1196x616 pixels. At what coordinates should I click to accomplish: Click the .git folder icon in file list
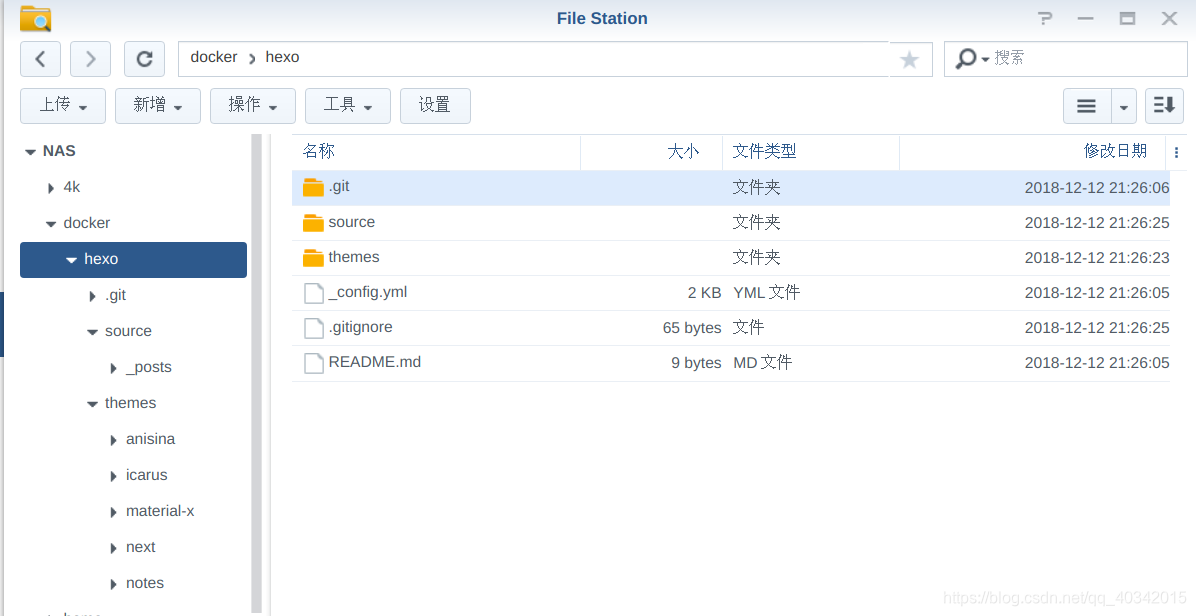[313, 188]
